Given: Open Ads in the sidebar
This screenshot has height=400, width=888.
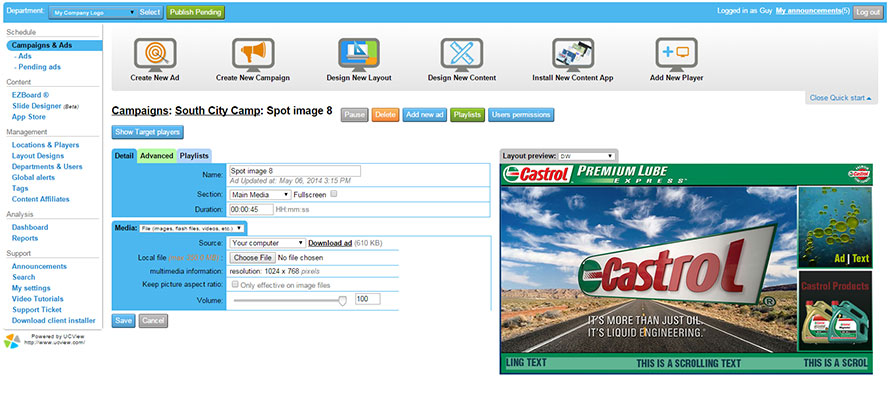Looking at the screenshot, I should pos(25,56).
